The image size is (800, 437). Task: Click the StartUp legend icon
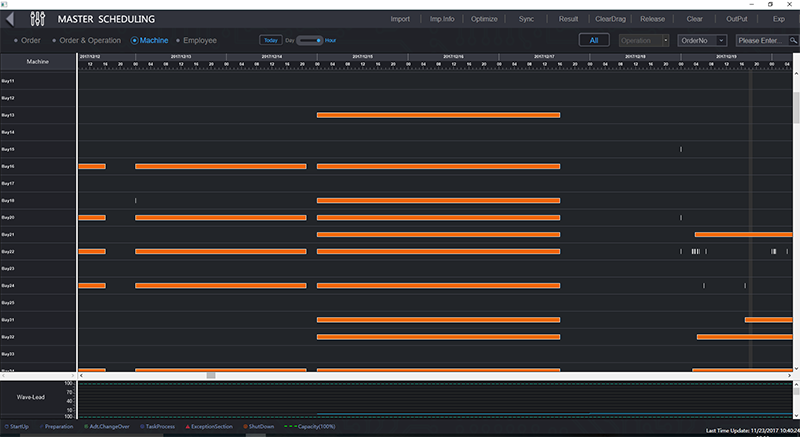click(5, 427)
